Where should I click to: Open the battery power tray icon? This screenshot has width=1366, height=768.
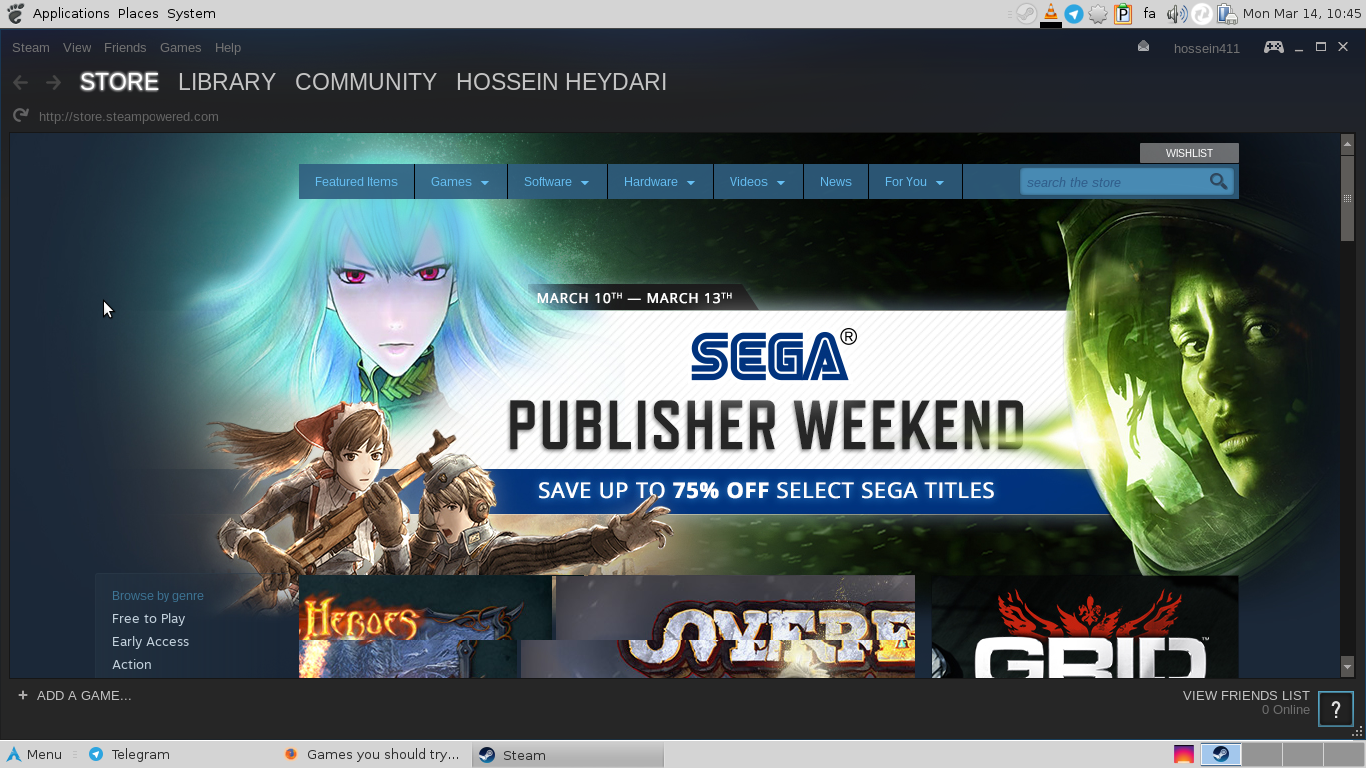1227,13
